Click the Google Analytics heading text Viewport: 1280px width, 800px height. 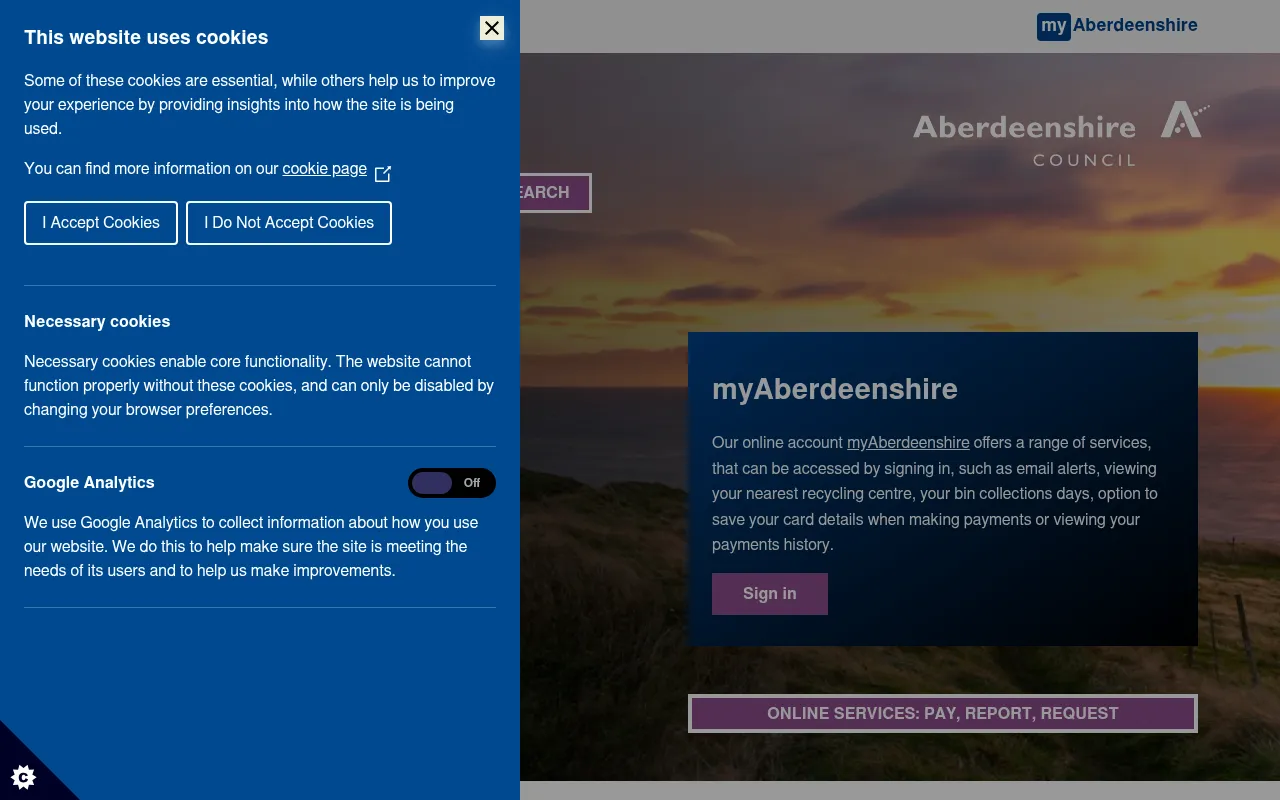(x=89, y=482)
